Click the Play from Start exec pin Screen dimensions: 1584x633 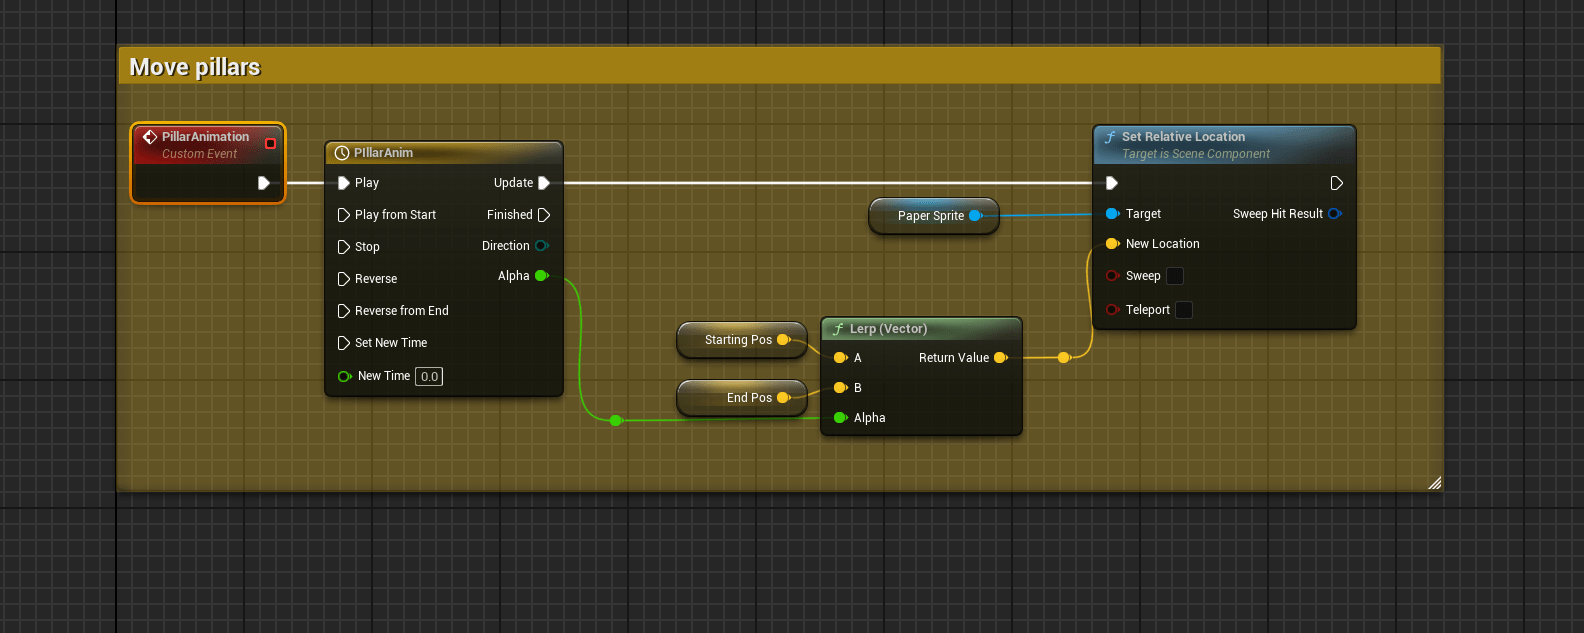click(x=344, y=215)
